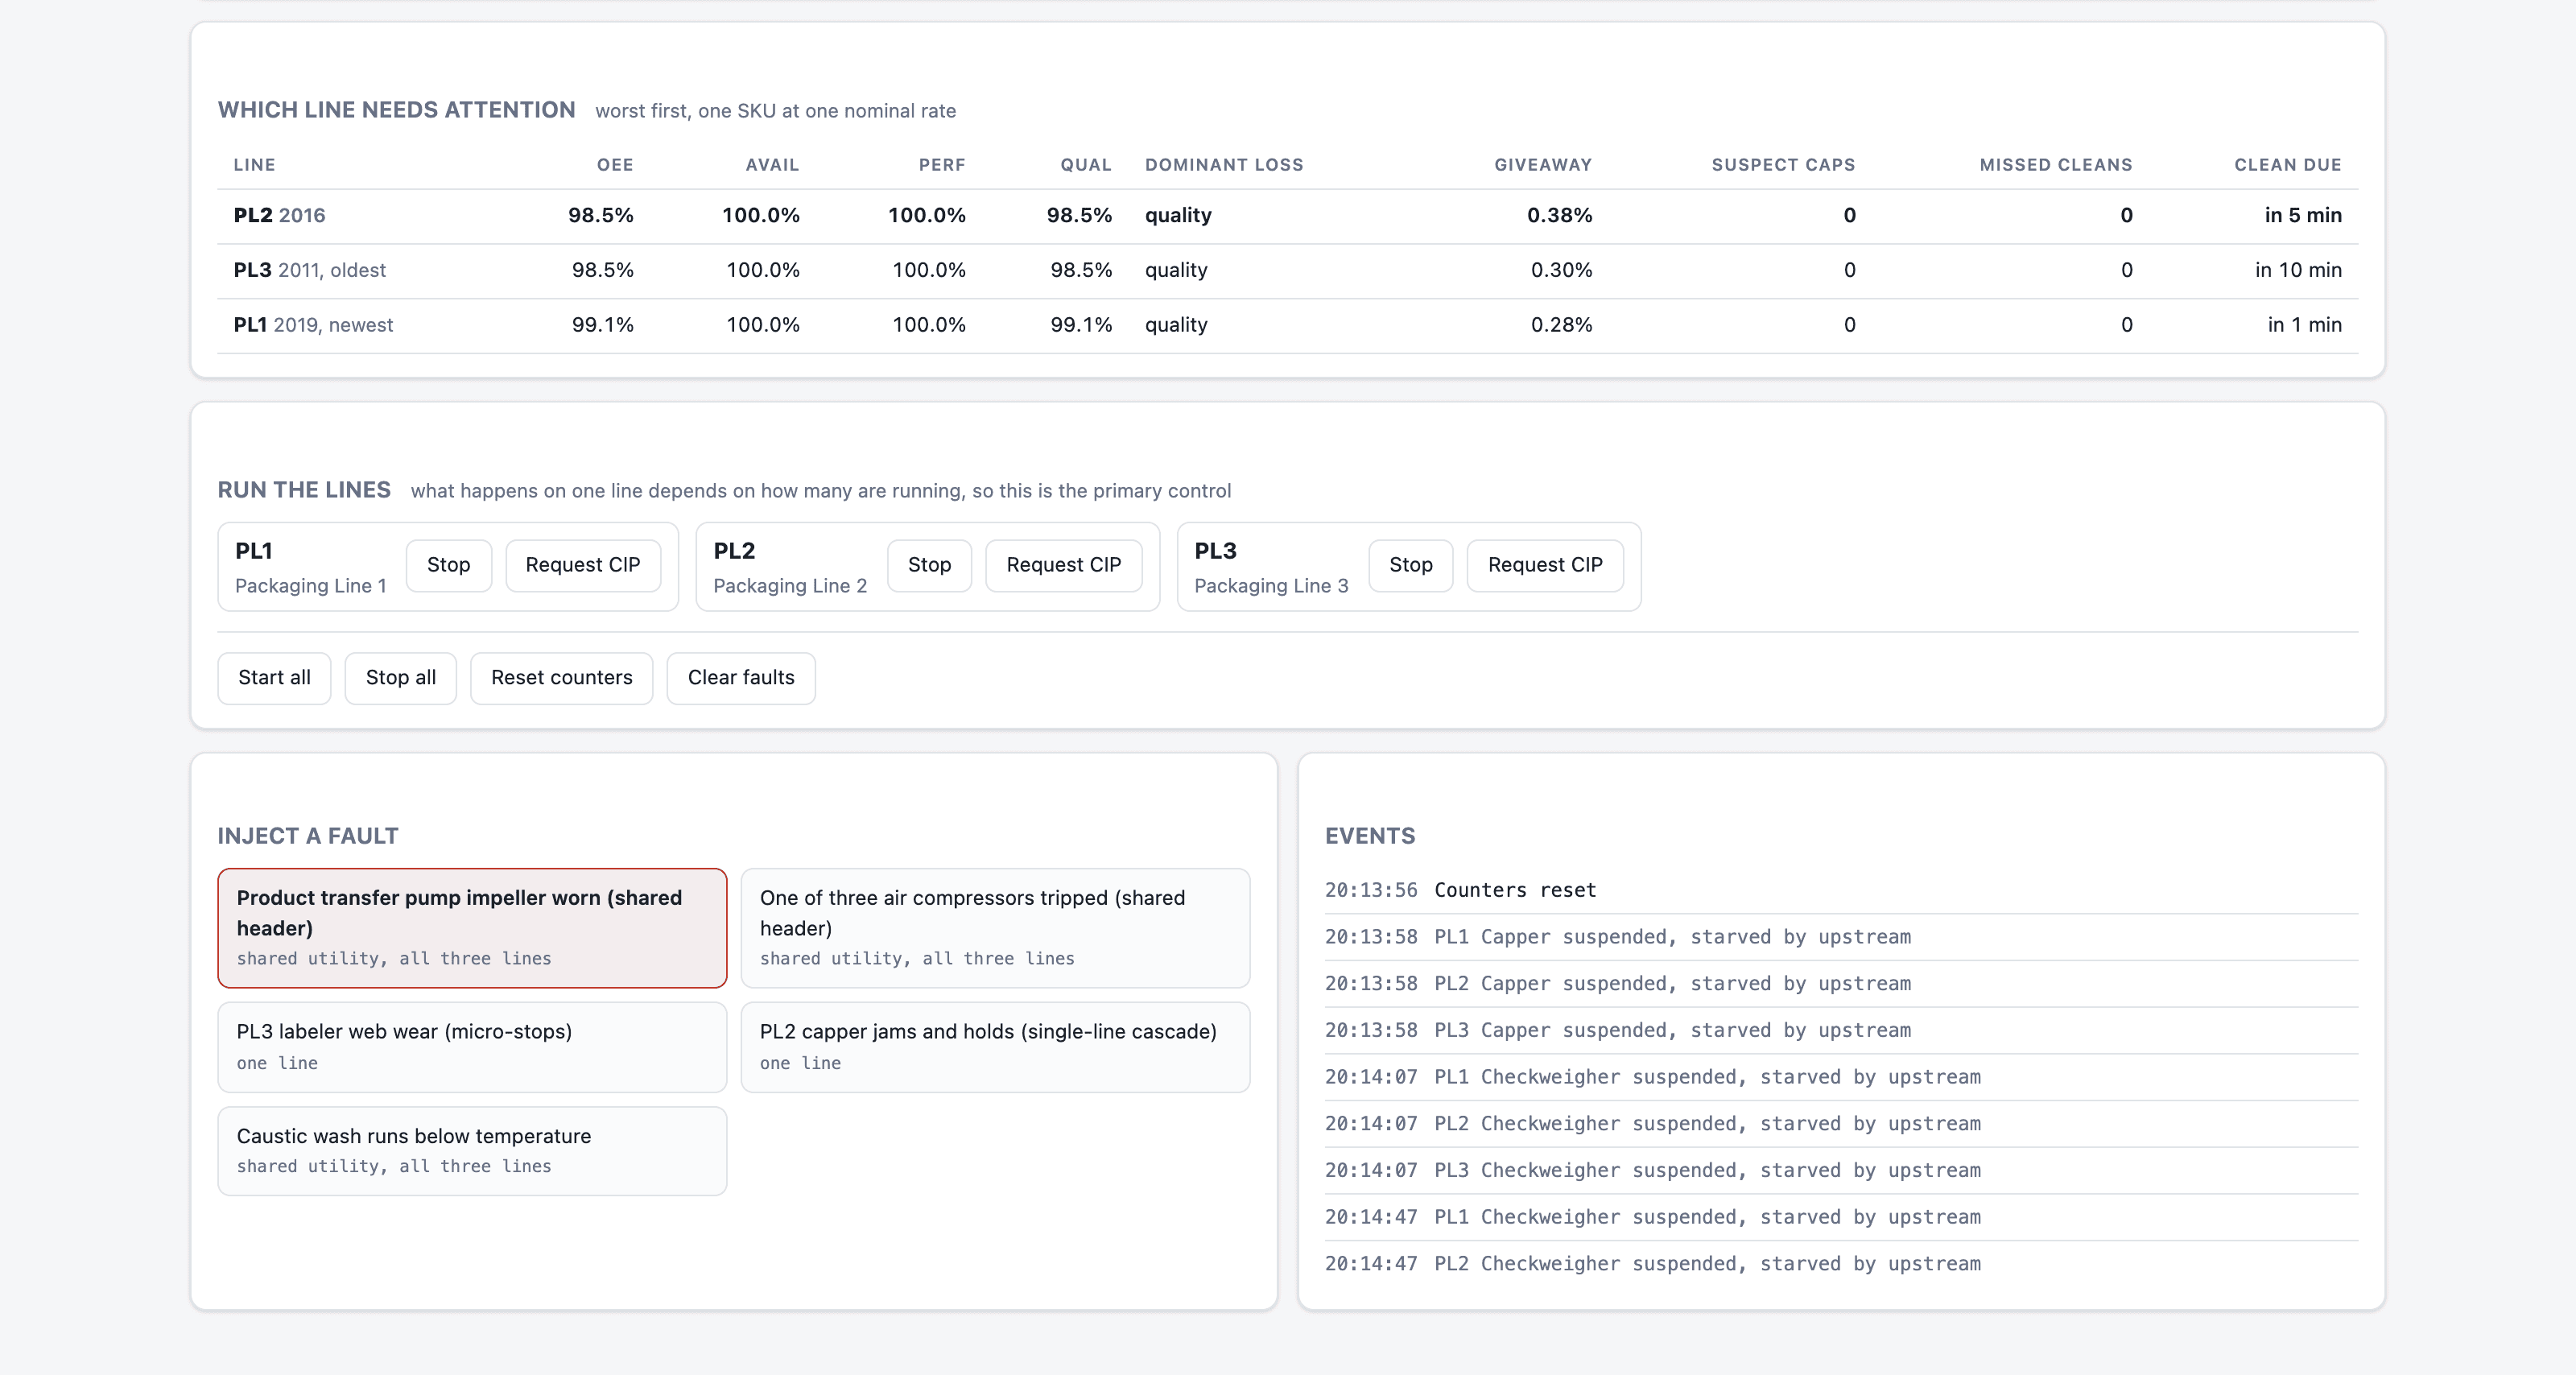Screen dimensions: 2576x1375
Task: Click the AVAIL column header
Action: [x=772, y=165]
